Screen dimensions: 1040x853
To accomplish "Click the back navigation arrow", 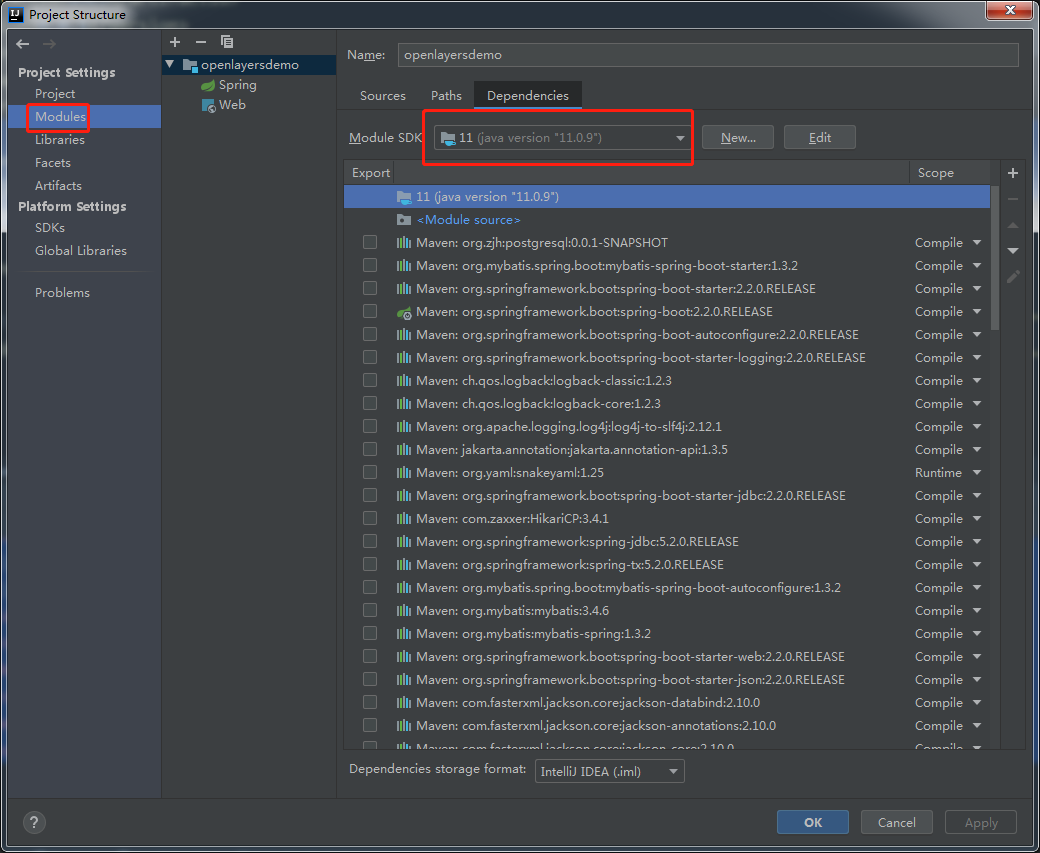I will click(x=23, y=44).
